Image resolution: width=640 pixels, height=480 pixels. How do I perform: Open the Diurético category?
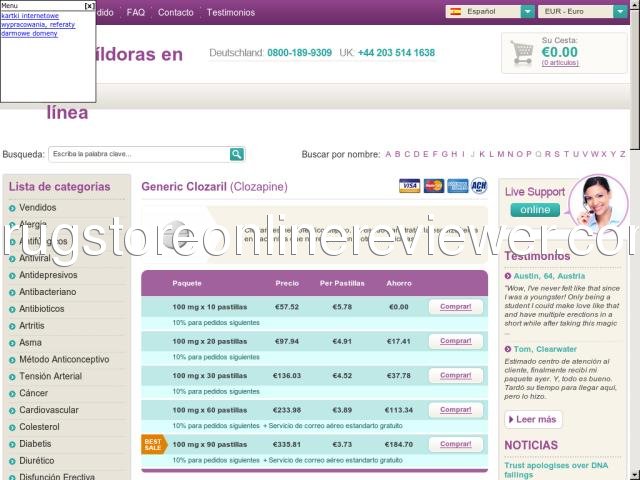click(x=37, y=460)
